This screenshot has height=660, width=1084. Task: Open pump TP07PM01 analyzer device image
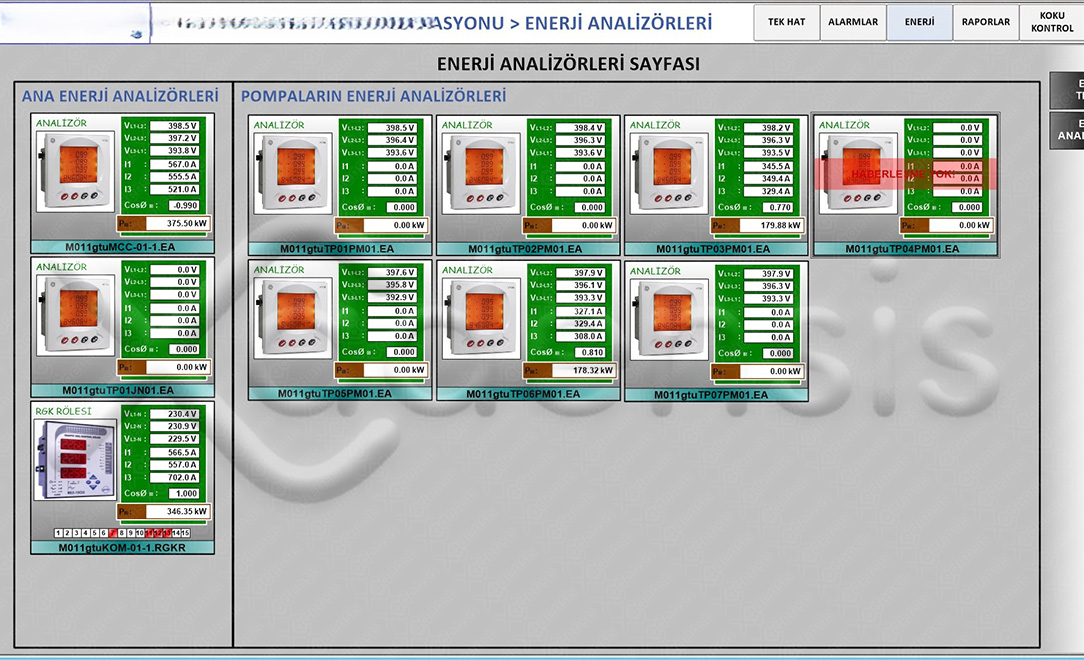pos(669,318)
